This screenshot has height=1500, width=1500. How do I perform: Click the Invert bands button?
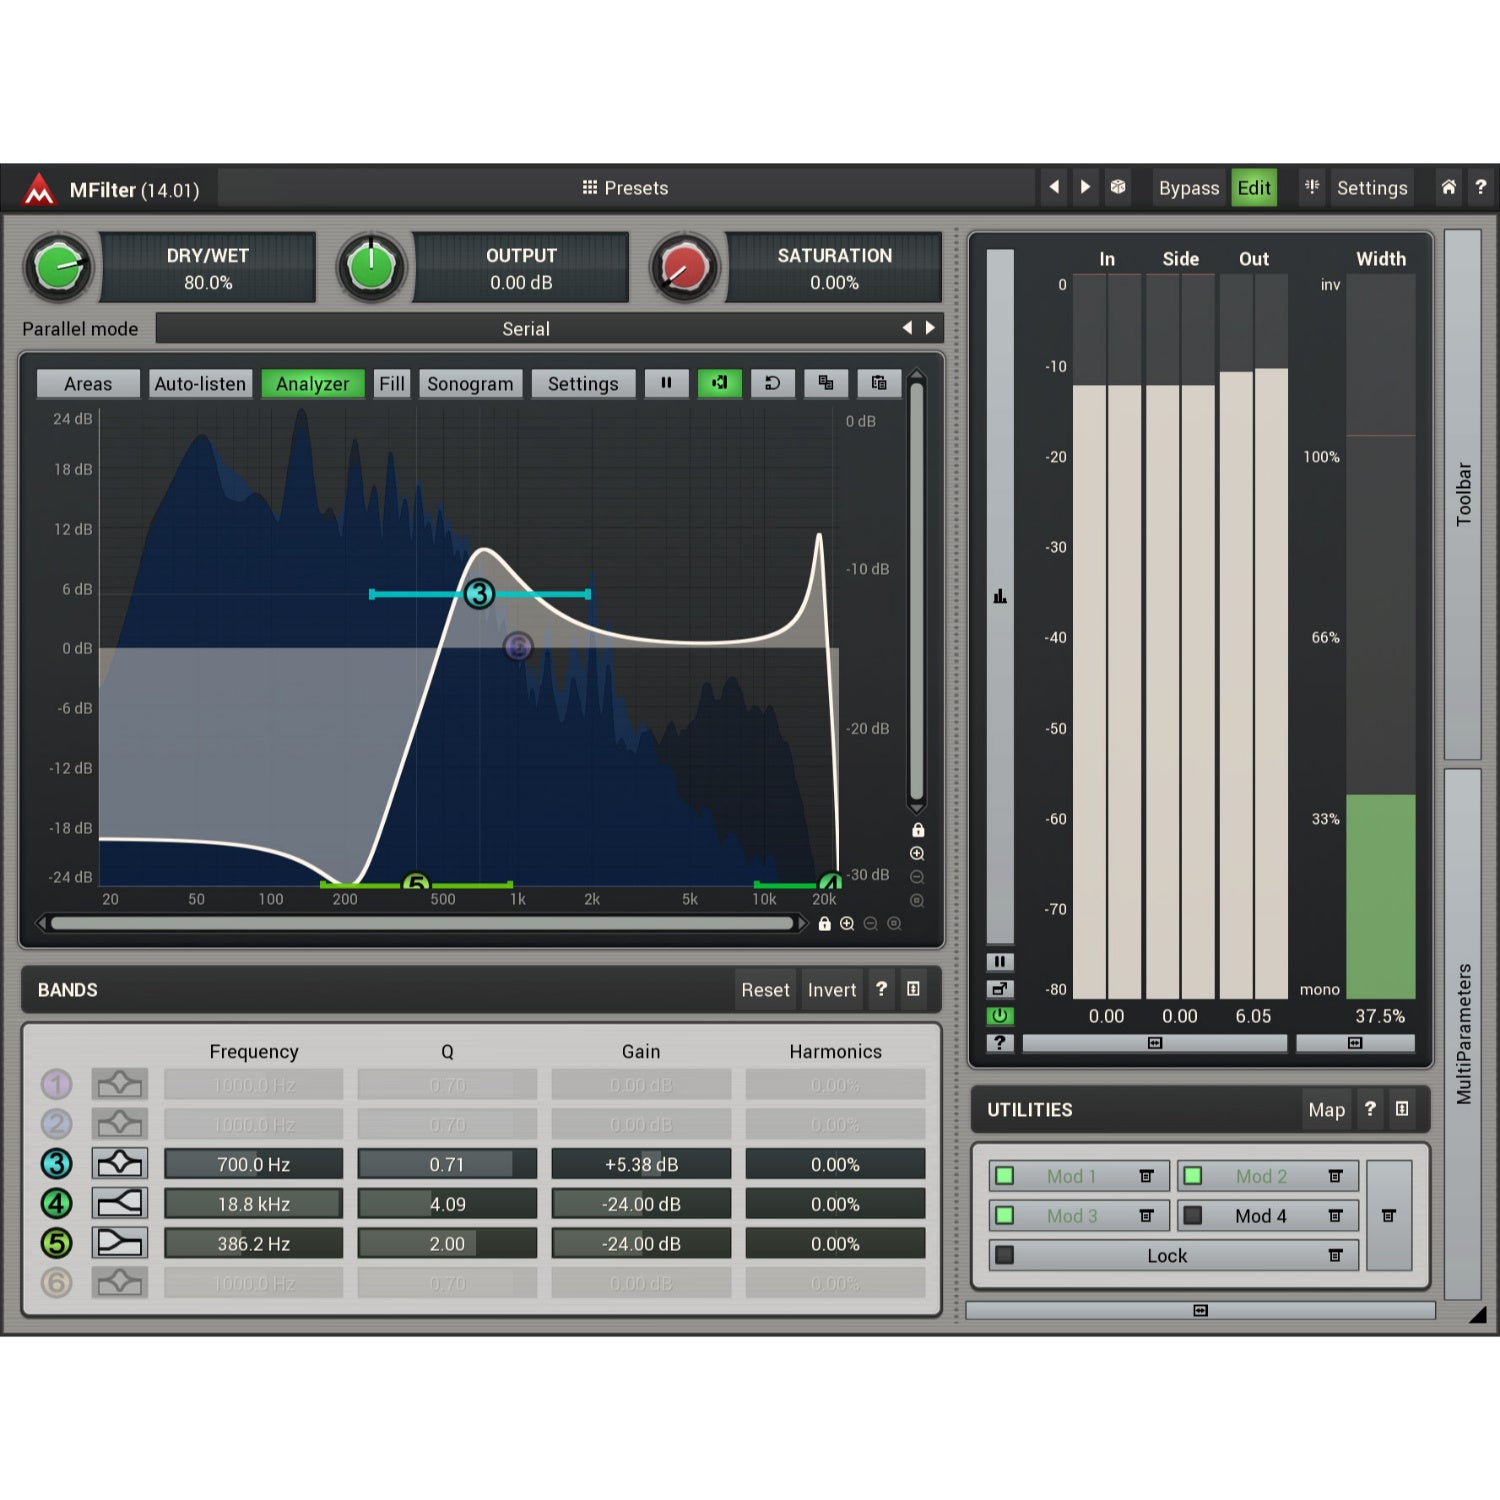click(832, 990)
